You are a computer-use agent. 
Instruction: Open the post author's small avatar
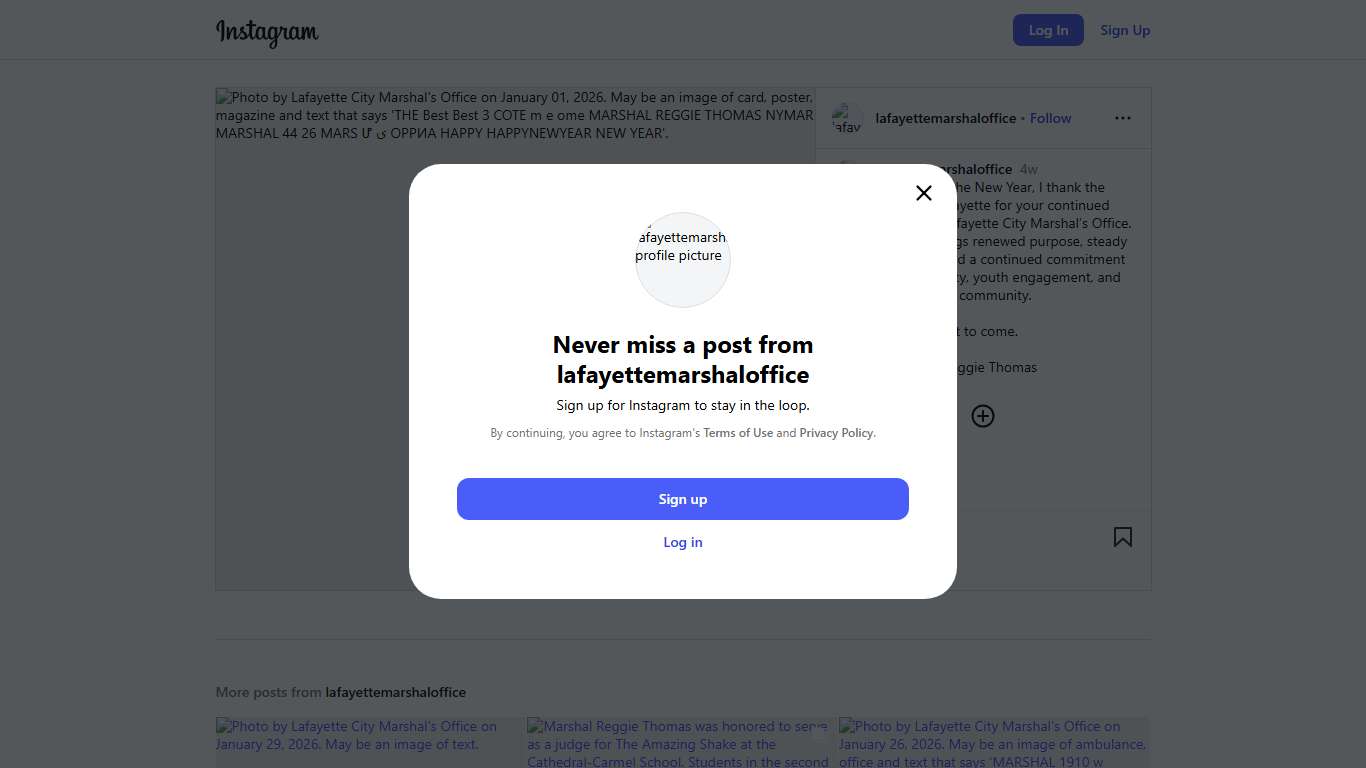click(847, 118)
